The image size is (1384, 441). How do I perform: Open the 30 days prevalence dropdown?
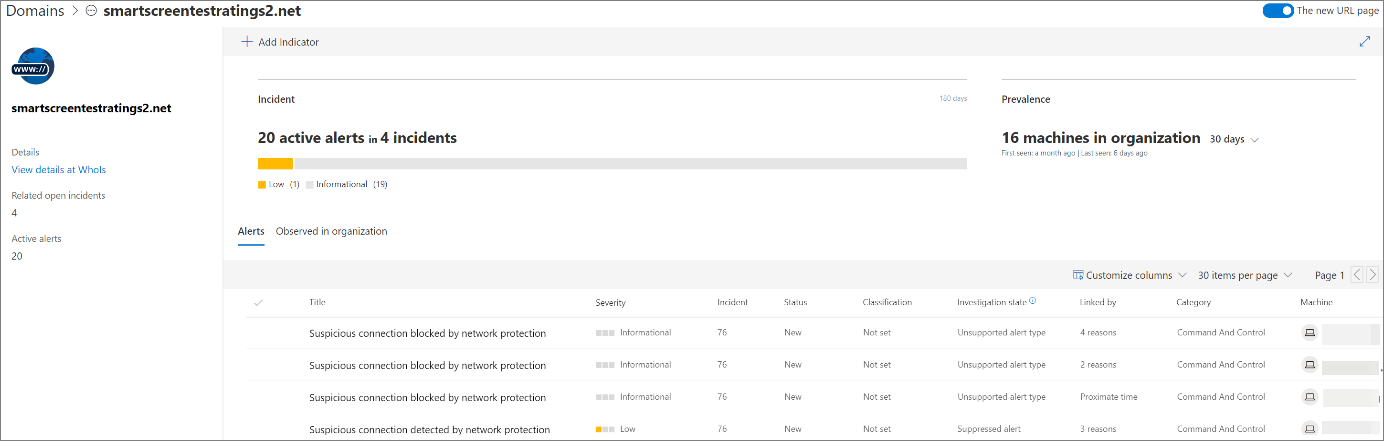[x=1234, y=139]
